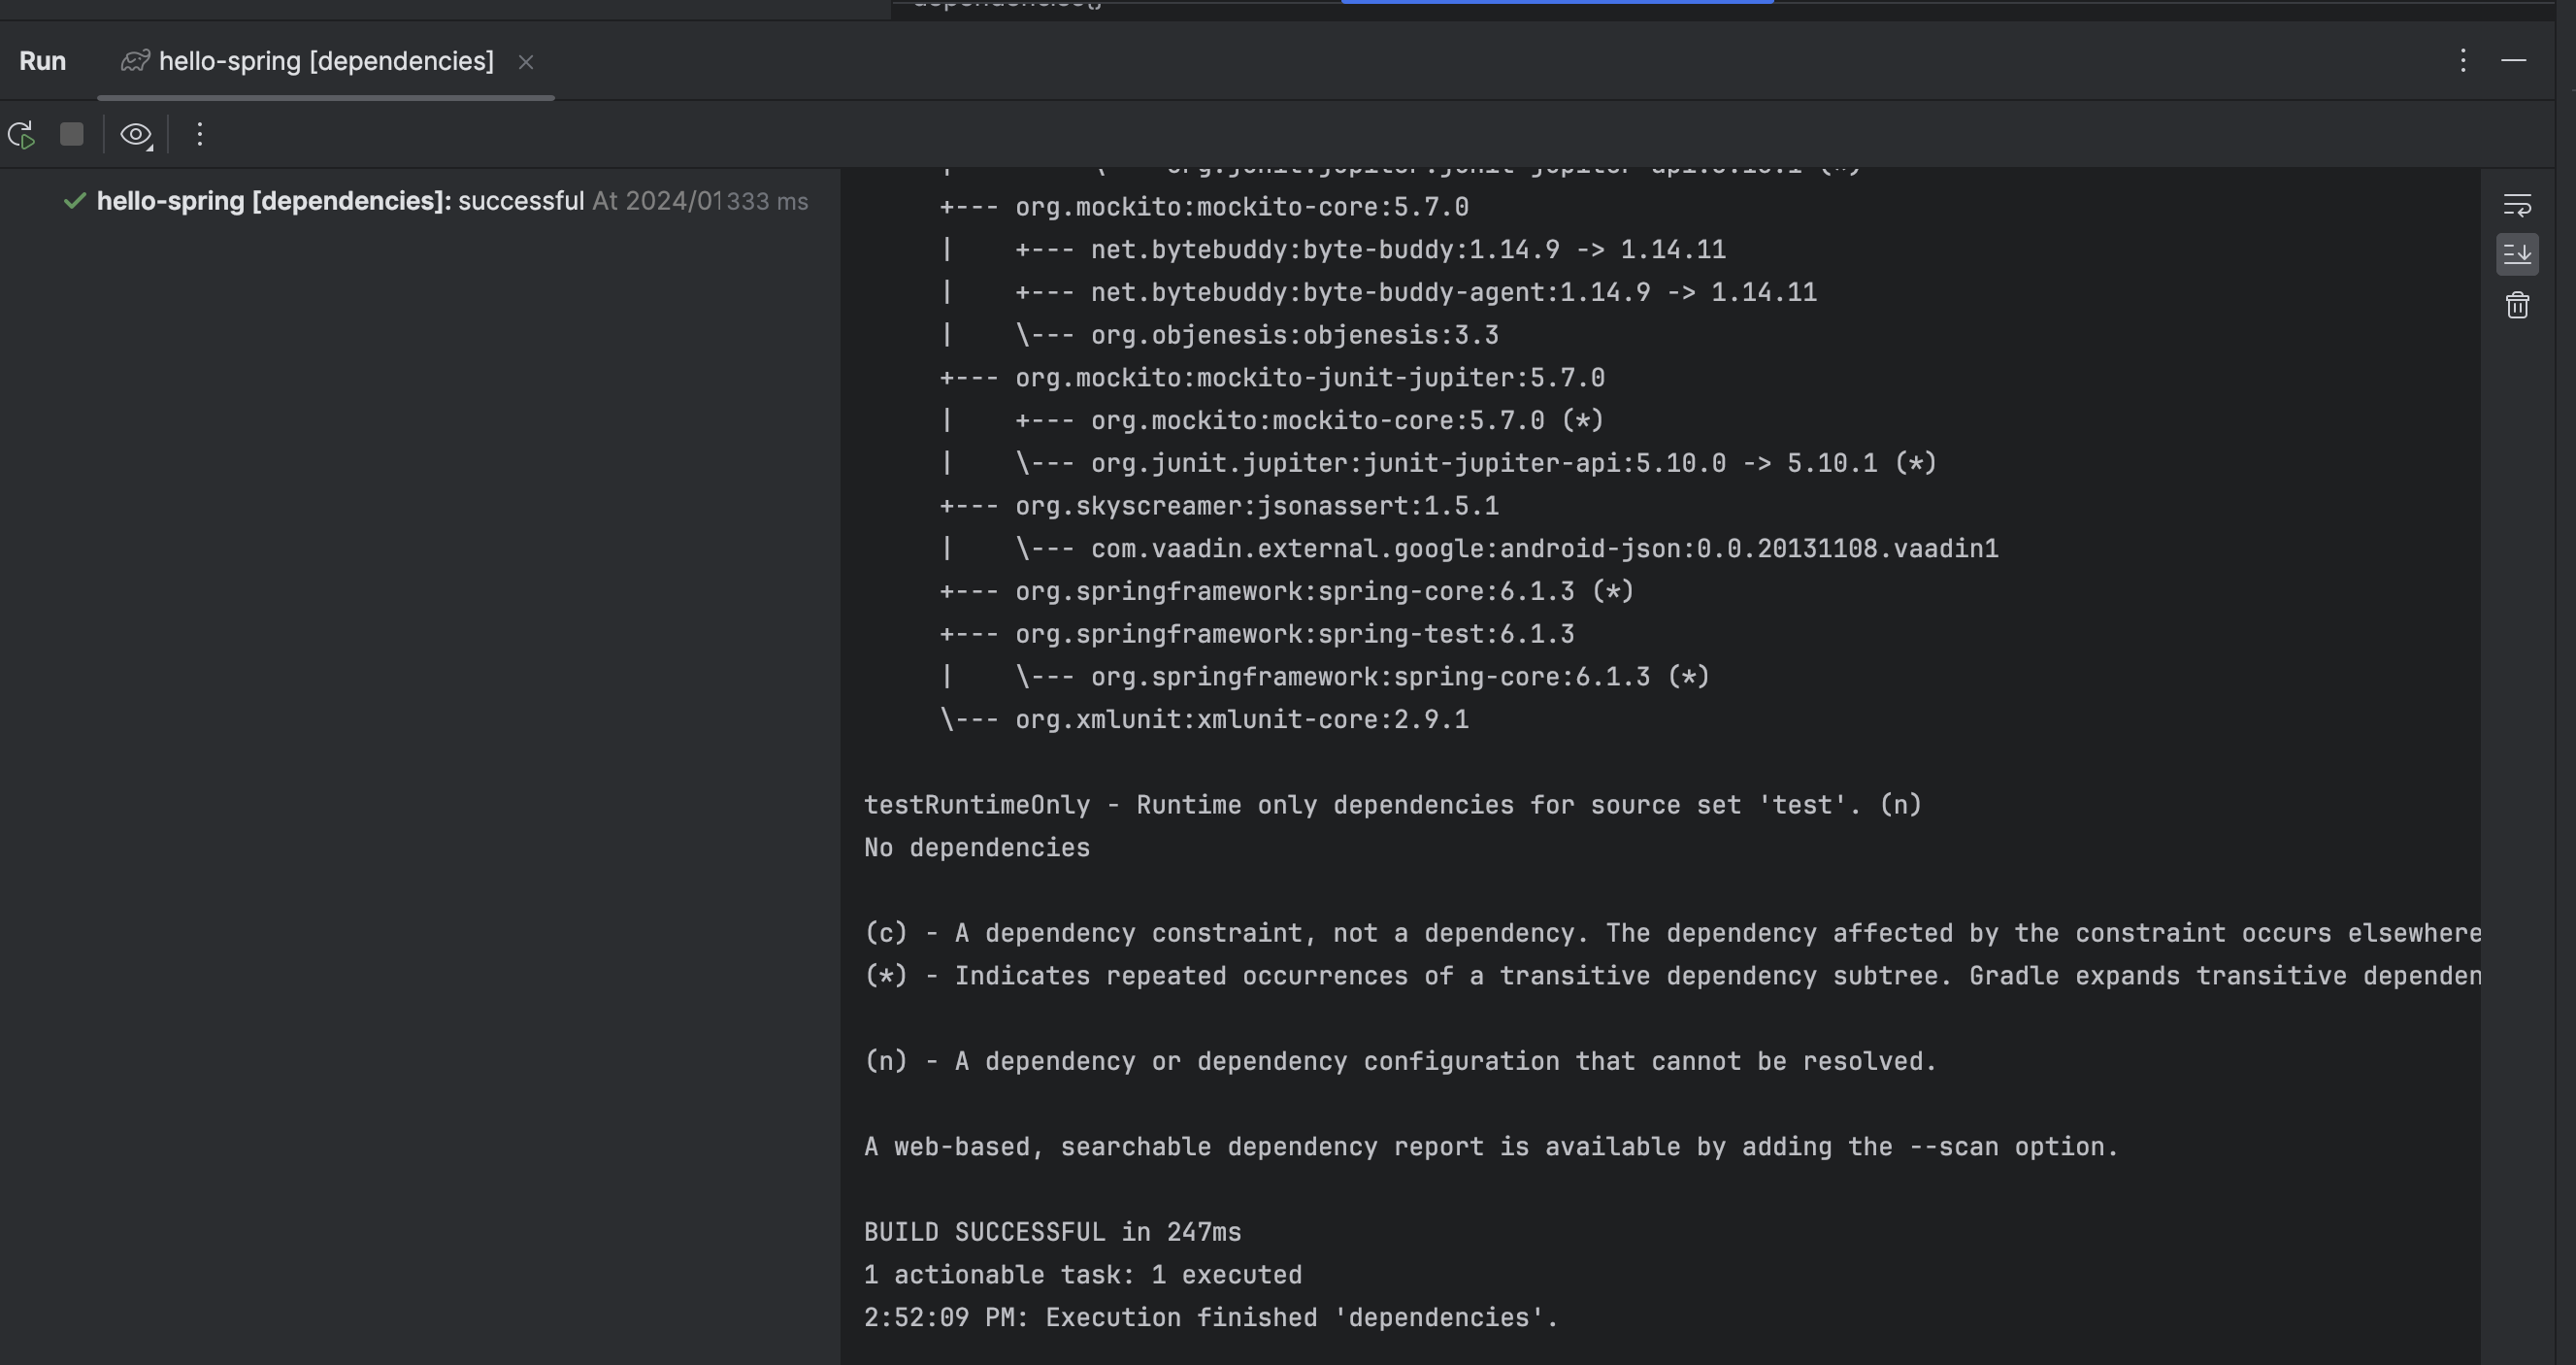Click the (c) dependency constraint legend line
This screenshot has height=1365, width=2576.
point(1672,934)
